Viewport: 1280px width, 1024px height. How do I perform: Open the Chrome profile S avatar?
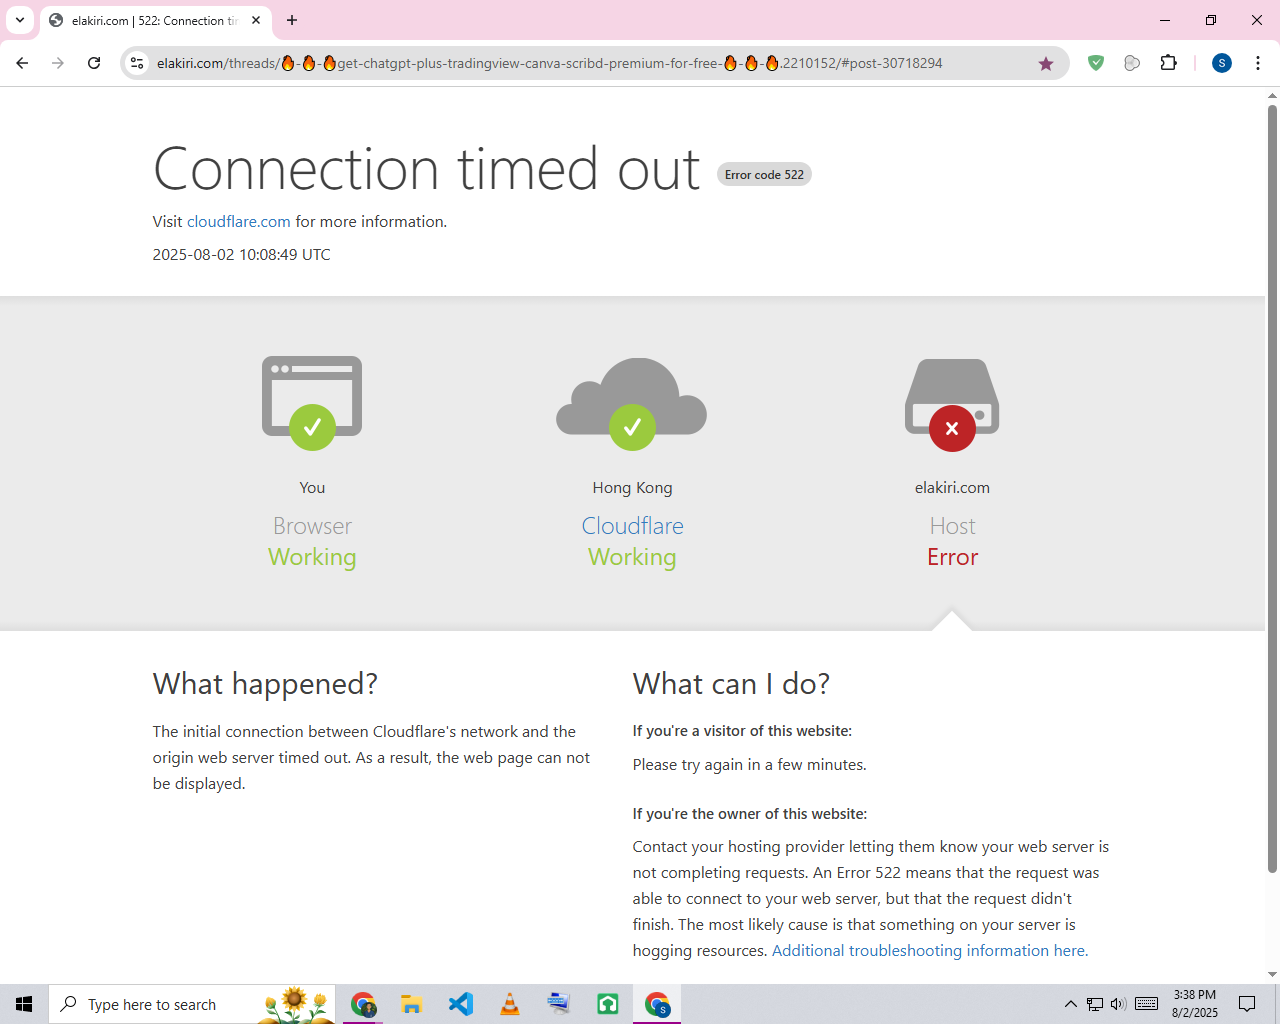[1221, 63]
